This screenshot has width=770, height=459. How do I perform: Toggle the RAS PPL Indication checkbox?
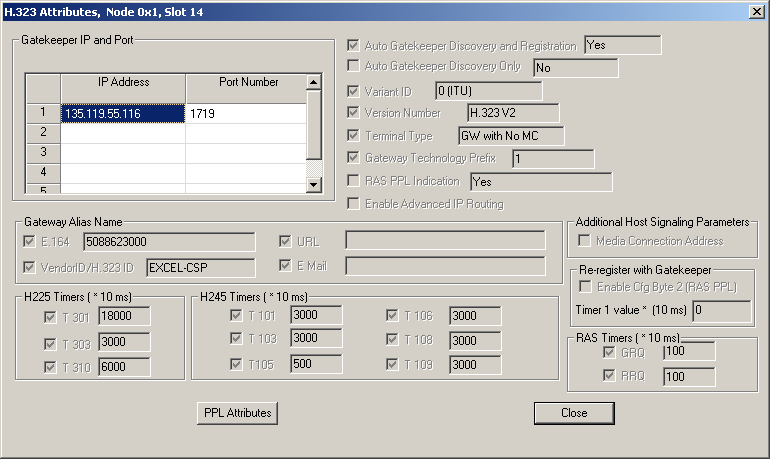(353, 181)
